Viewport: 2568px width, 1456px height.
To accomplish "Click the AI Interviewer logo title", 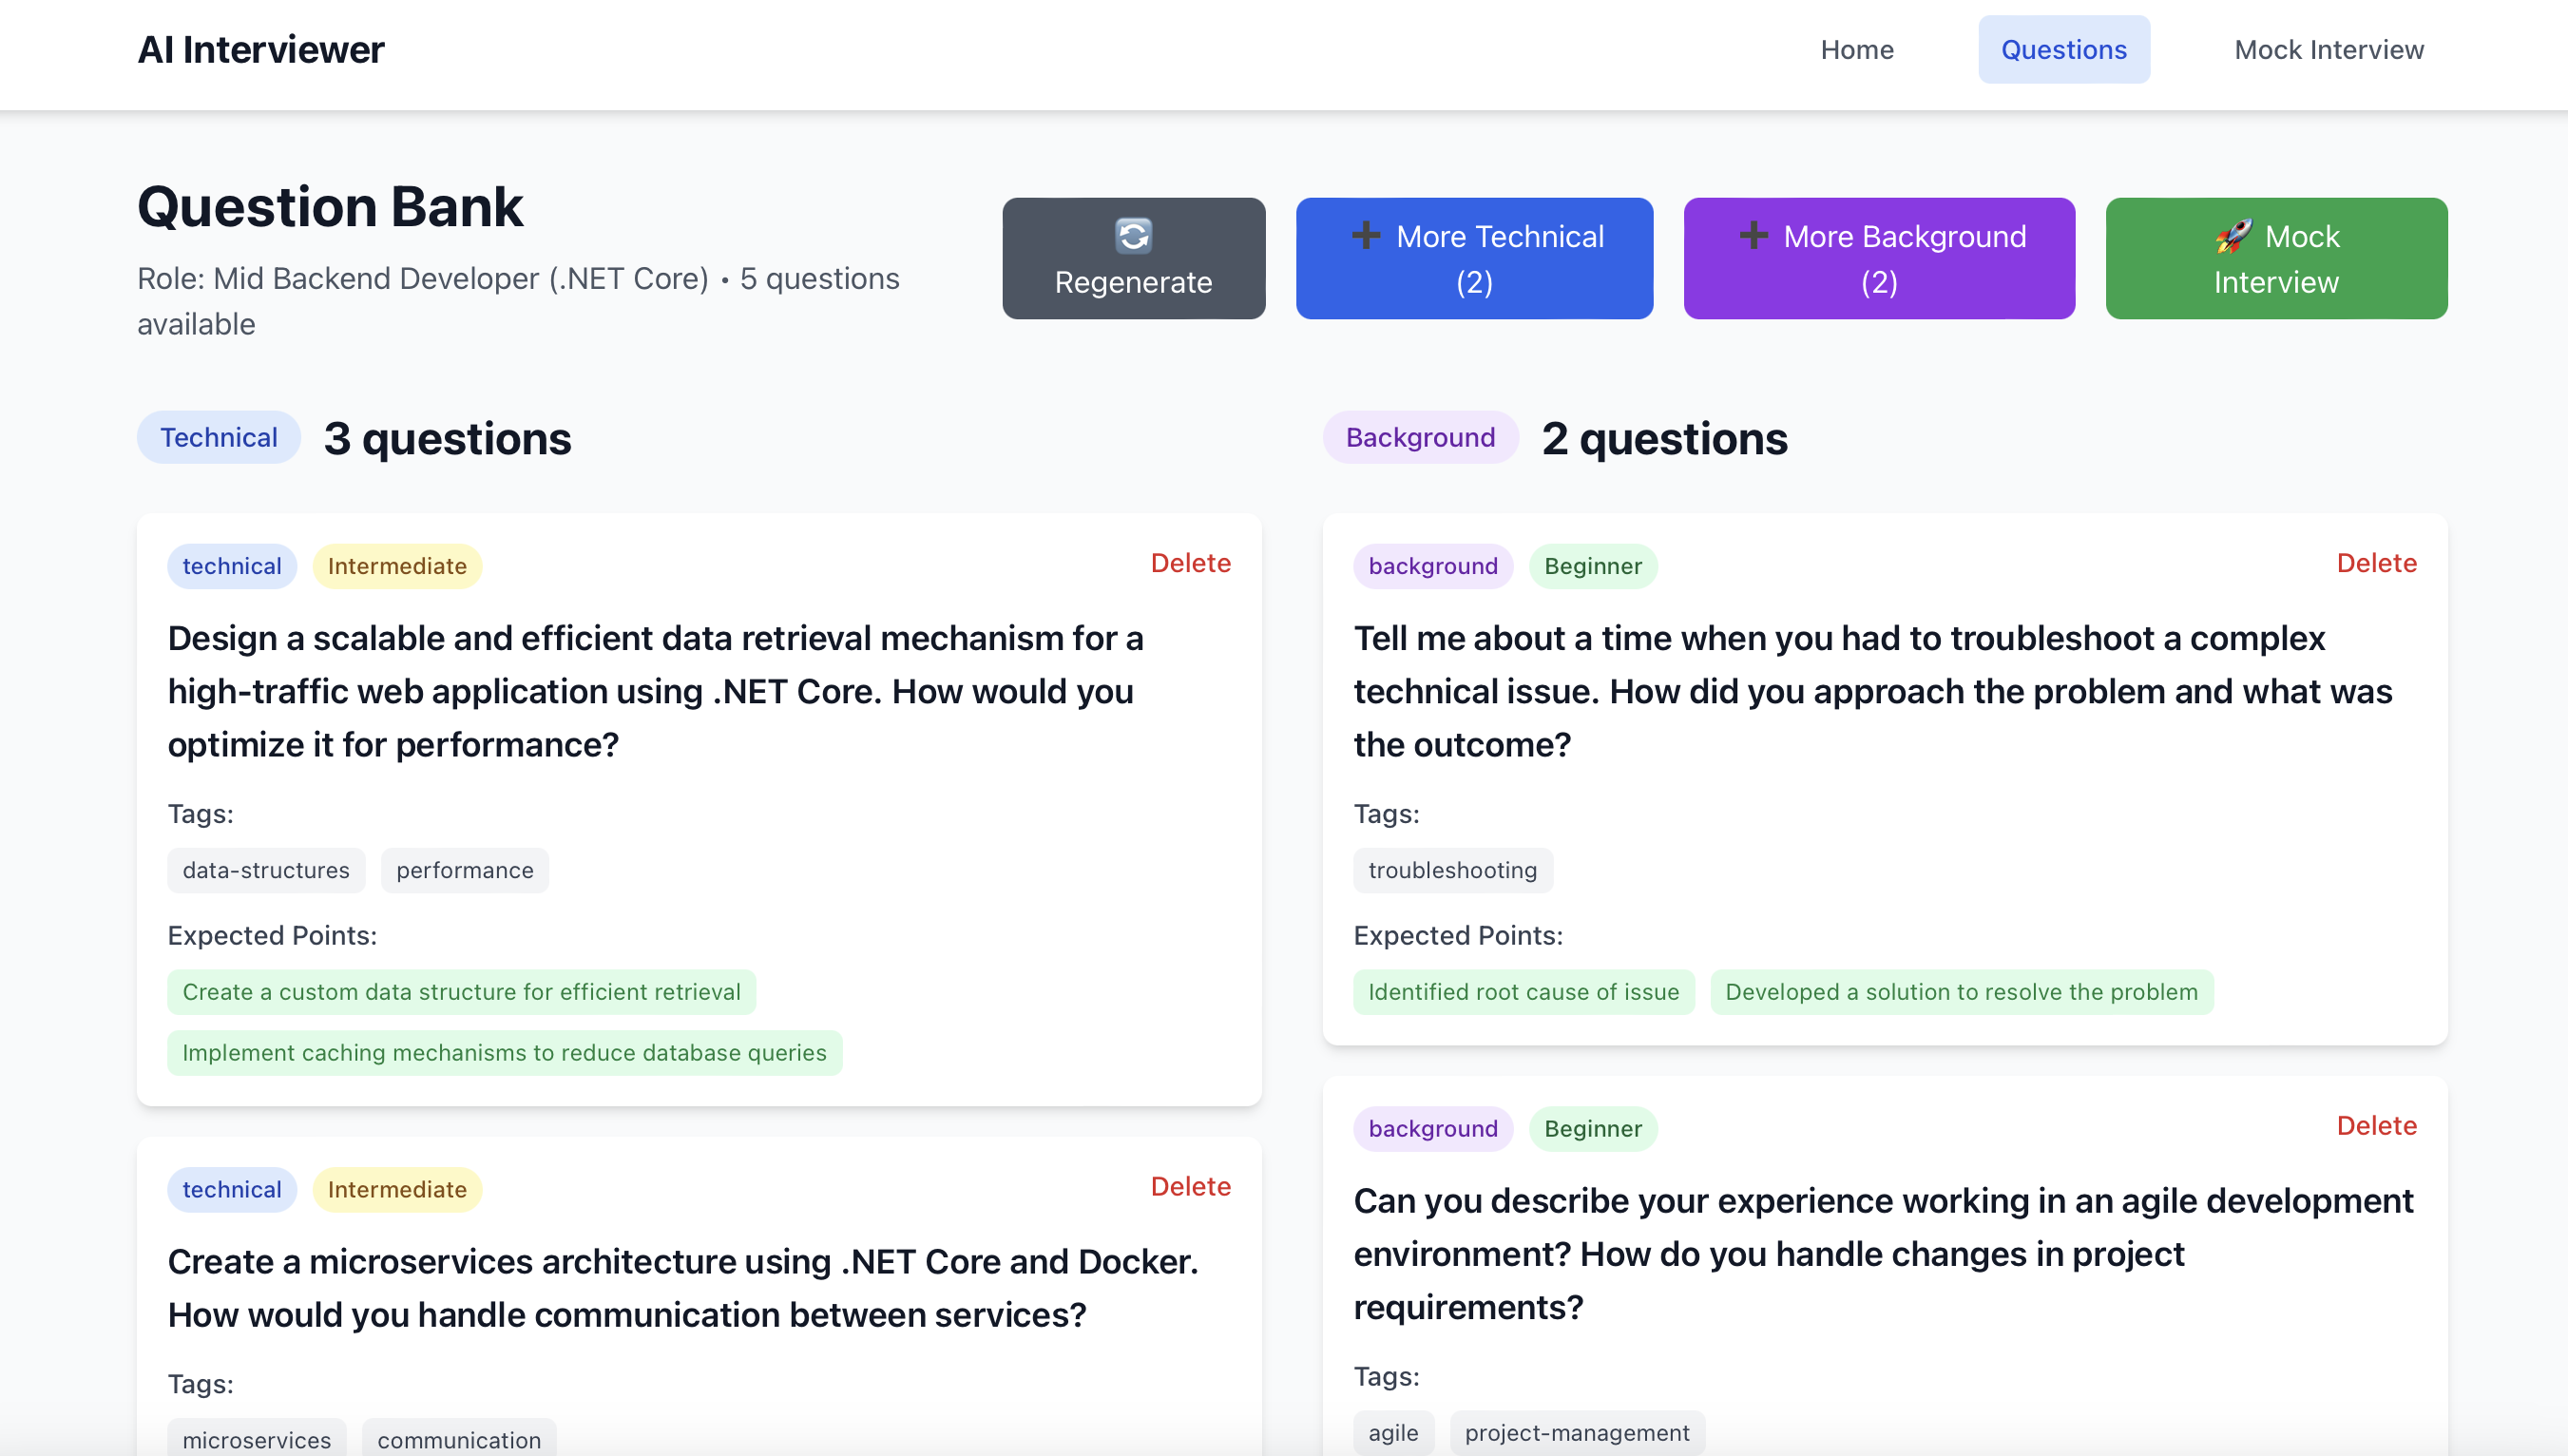I will pos(260,50).
